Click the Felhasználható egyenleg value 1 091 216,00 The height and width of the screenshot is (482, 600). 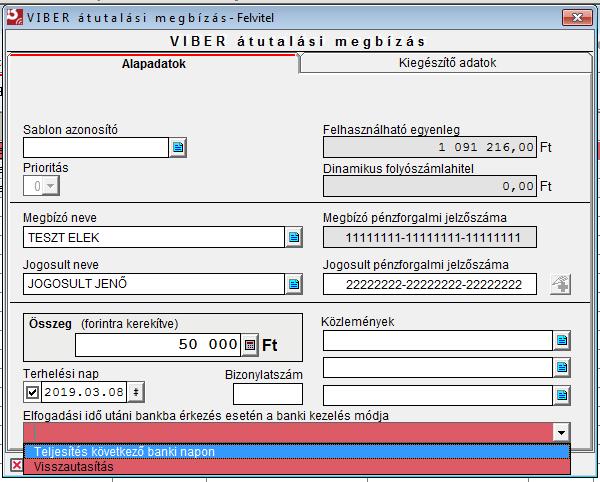pos(430,147)
